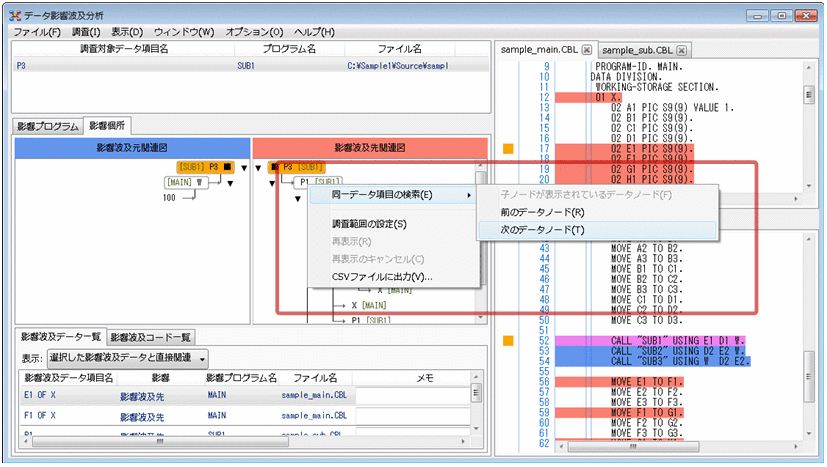Click the 影響波及先関連図 header
This screenshot has width=827, height=467.
coord(370,148)
